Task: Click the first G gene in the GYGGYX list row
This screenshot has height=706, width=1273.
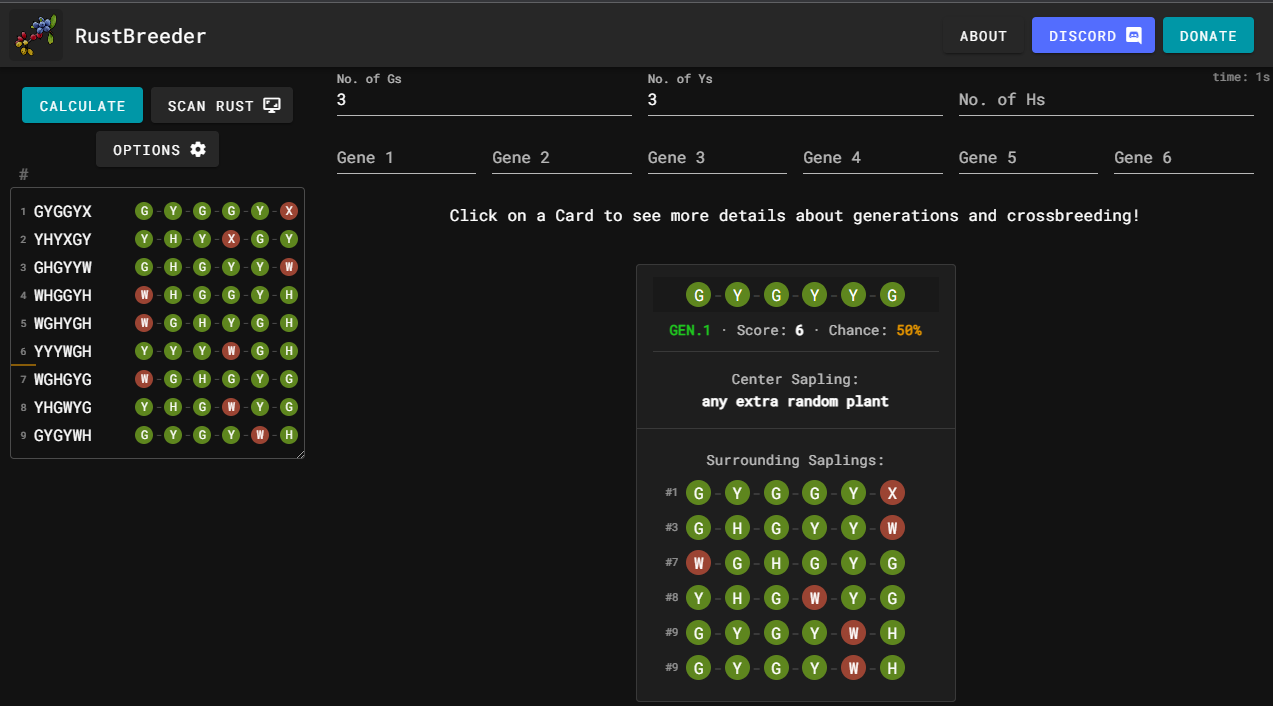Action: [x=144, y=211]
